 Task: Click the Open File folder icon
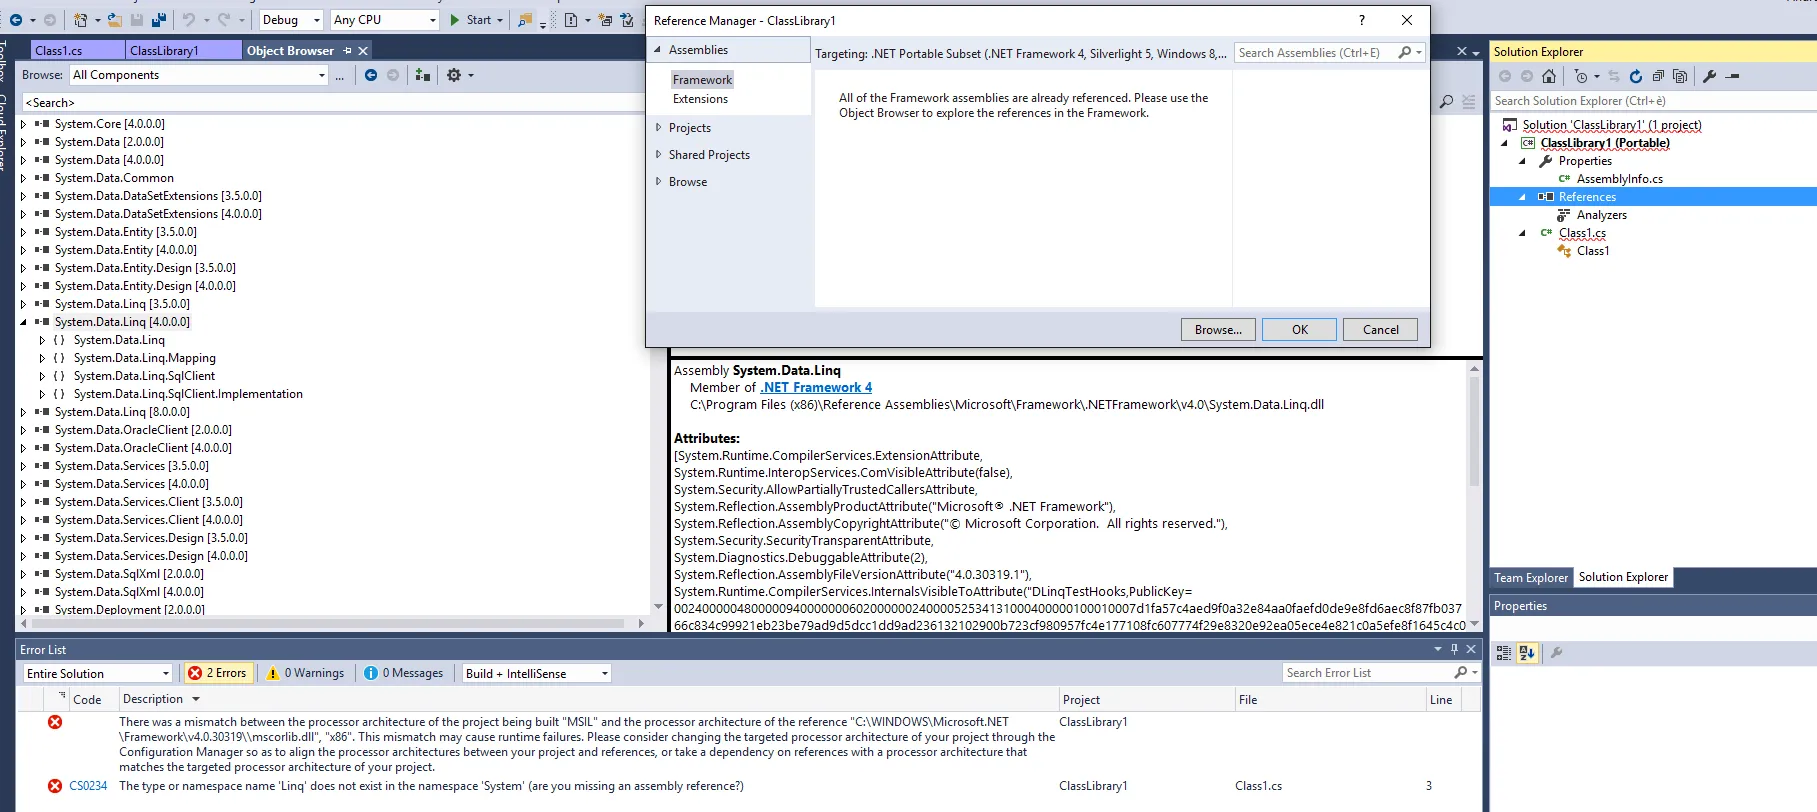coord(115,20)
